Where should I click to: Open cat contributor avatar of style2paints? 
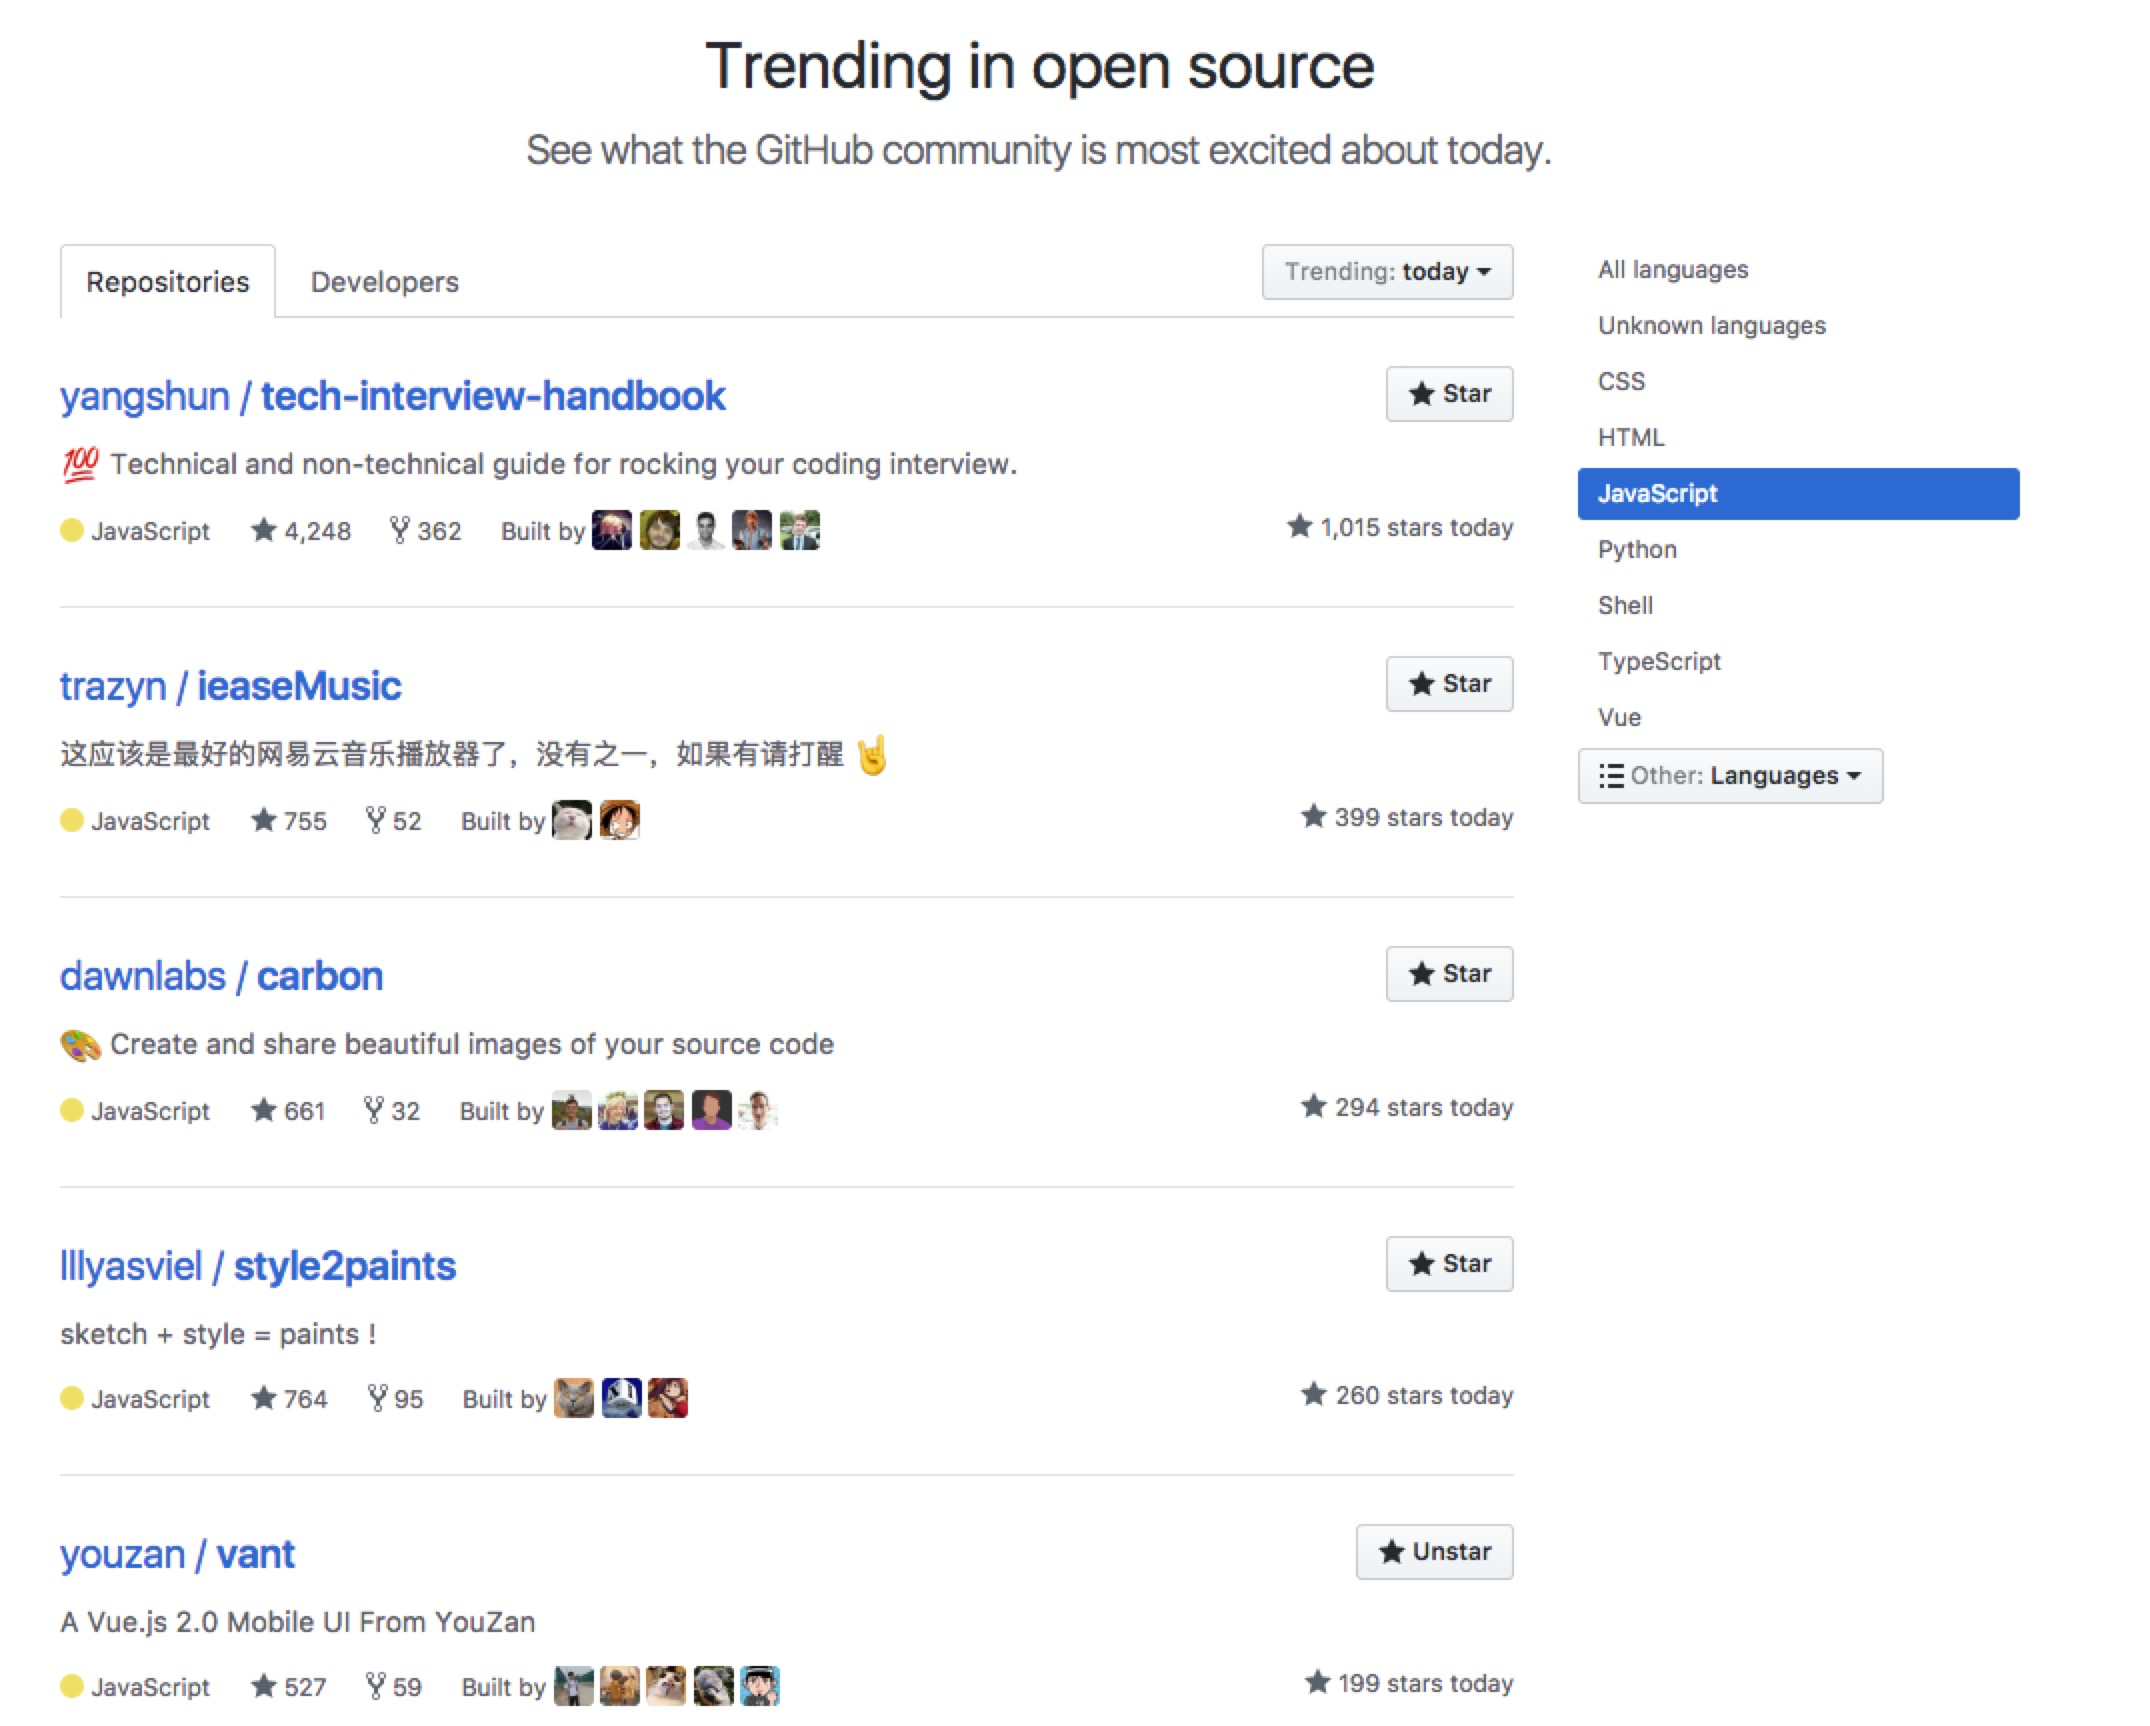click(x=574, y=1398)
